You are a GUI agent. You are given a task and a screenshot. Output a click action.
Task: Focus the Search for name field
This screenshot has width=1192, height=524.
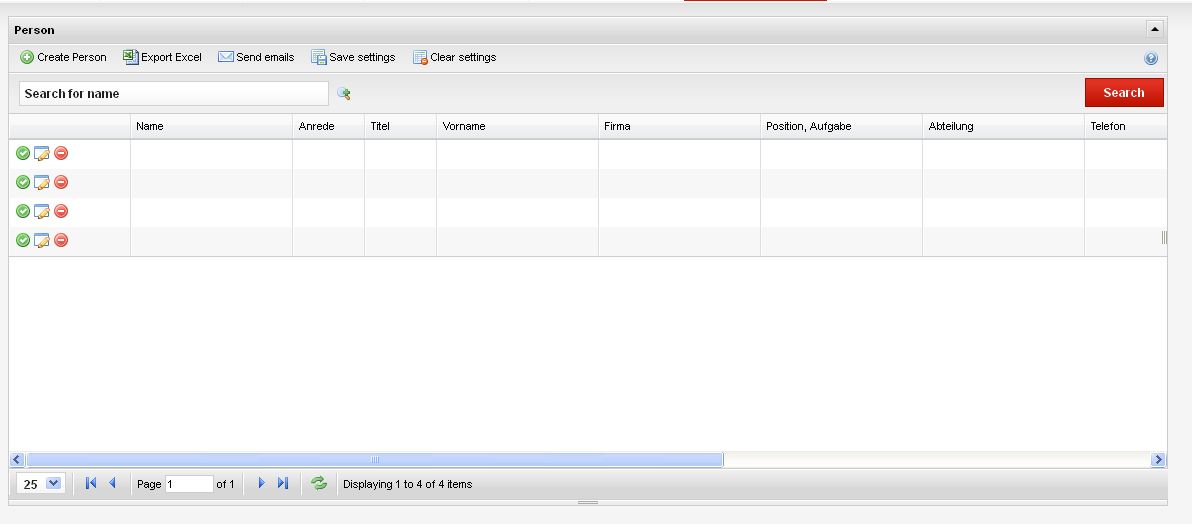click(174, 94)
